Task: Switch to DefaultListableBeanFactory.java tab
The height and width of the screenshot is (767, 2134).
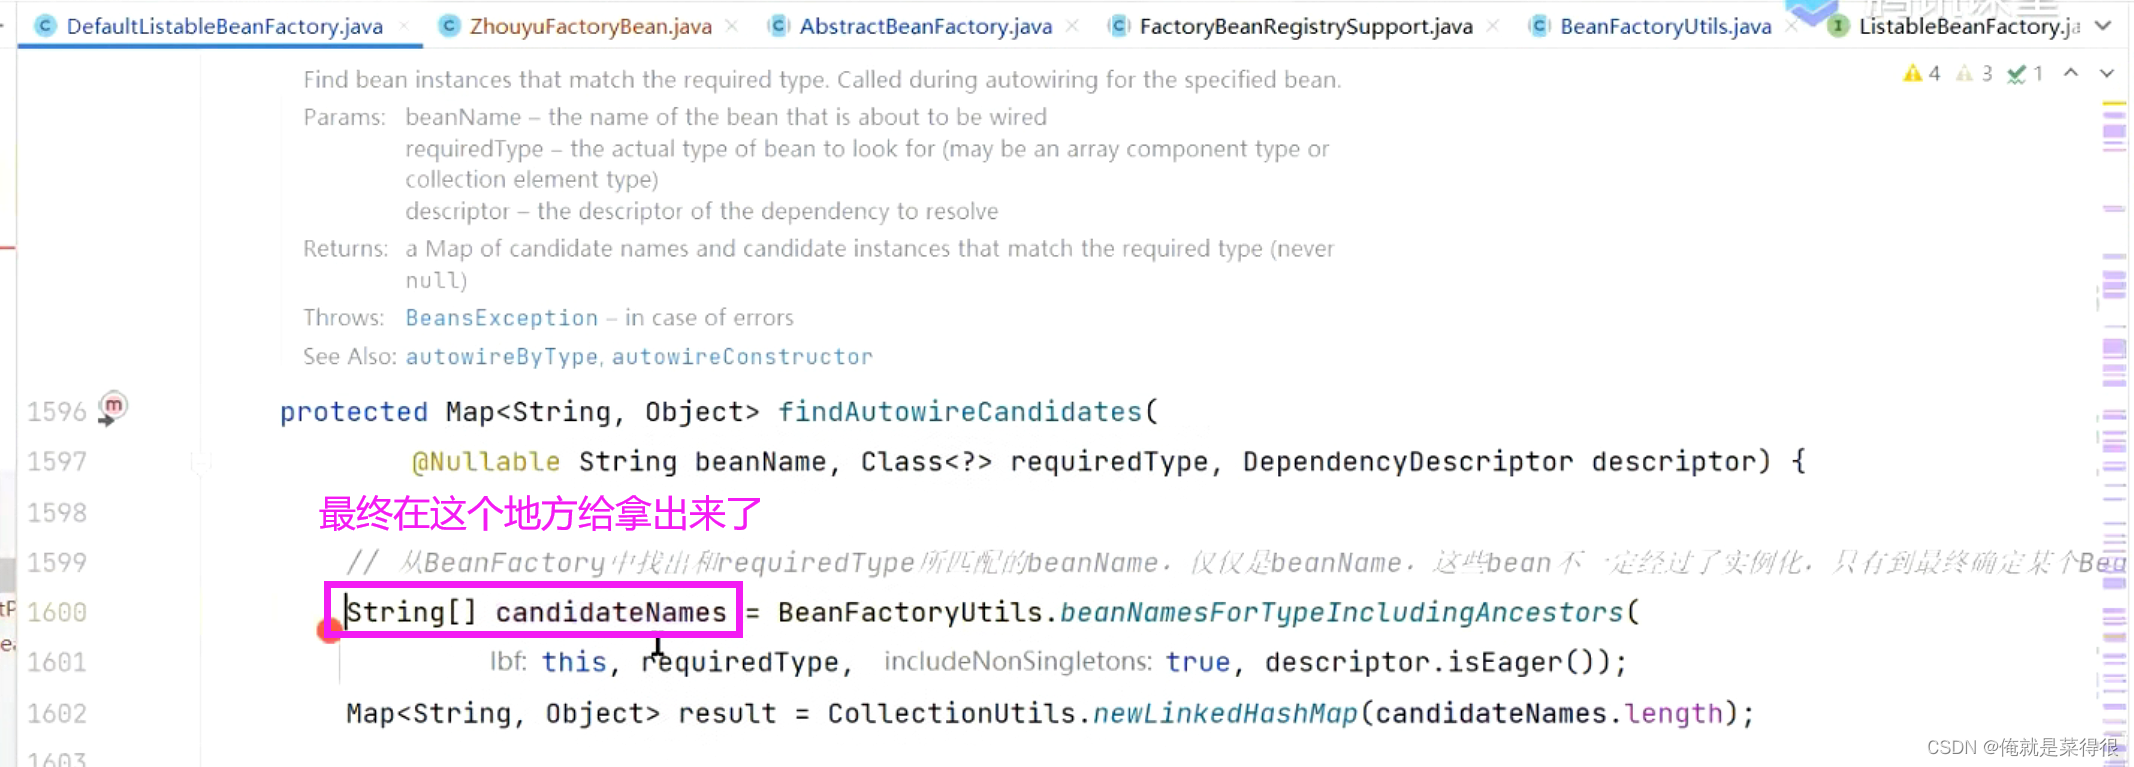Action: pyautogui.click(x=224, y=26)
